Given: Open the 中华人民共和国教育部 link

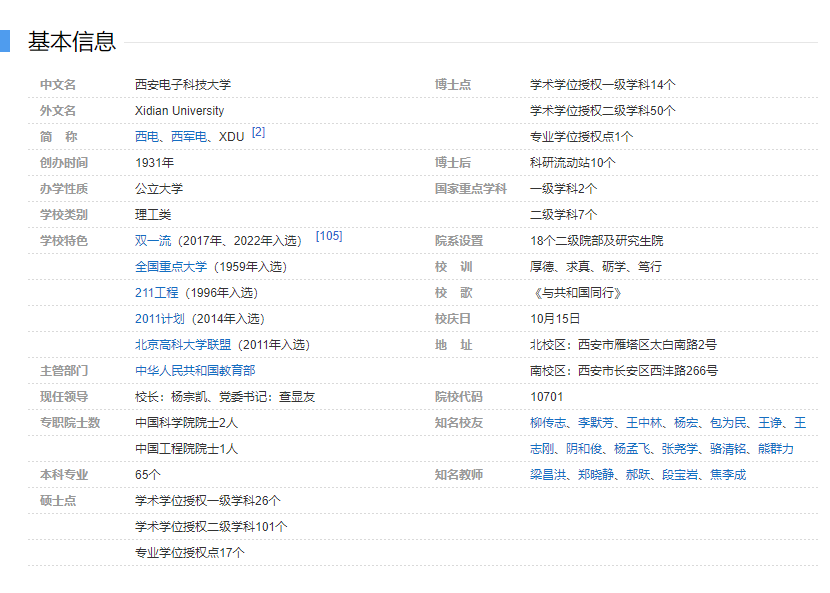Looking at the screenshot, I should click(195, 371).
